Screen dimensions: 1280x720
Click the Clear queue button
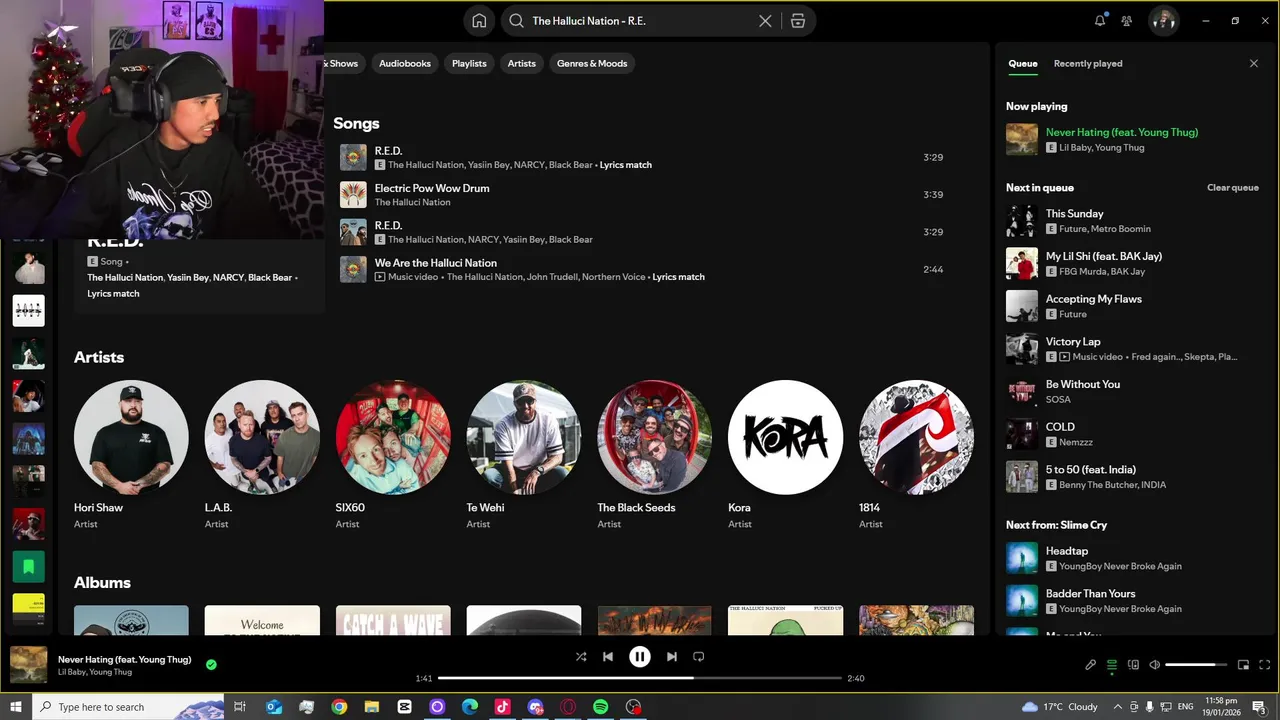pyautogui.click(x=1232, y=188)
